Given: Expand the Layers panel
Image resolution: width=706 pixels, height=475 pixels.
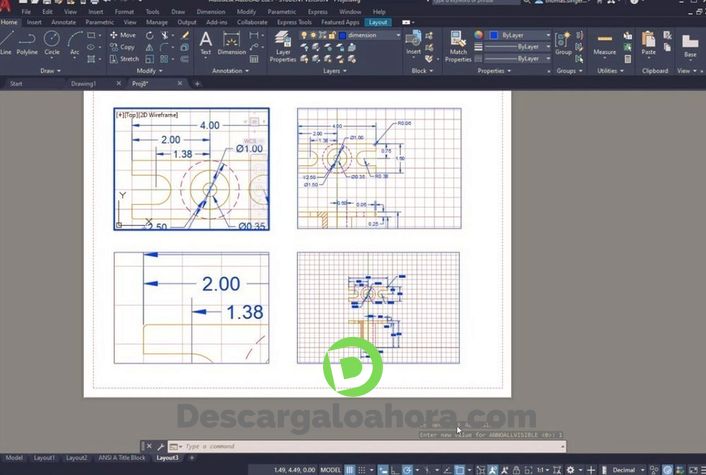Looking at the screenshot, I should (335, 71).
